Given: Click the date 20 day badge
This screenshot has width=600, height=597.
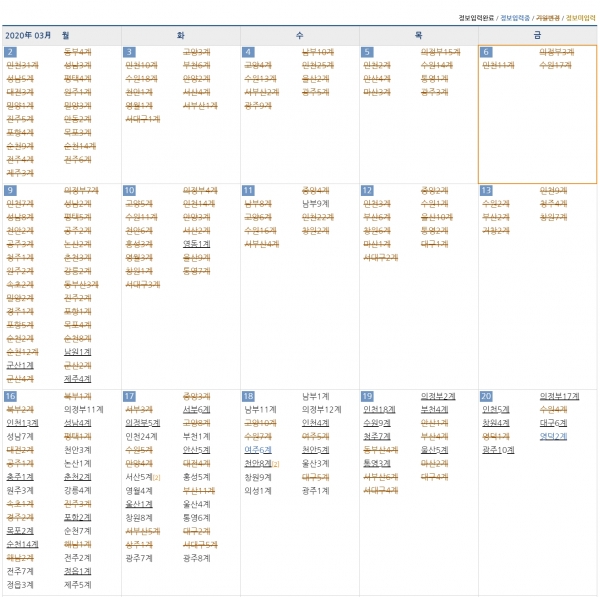Looking at the screenshot, I should 487,397.
